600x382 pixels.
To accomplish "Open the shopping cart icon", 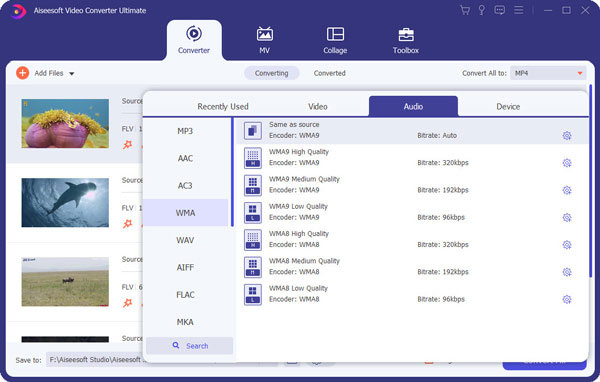I will pyautogui.click(x=465, y=10).
